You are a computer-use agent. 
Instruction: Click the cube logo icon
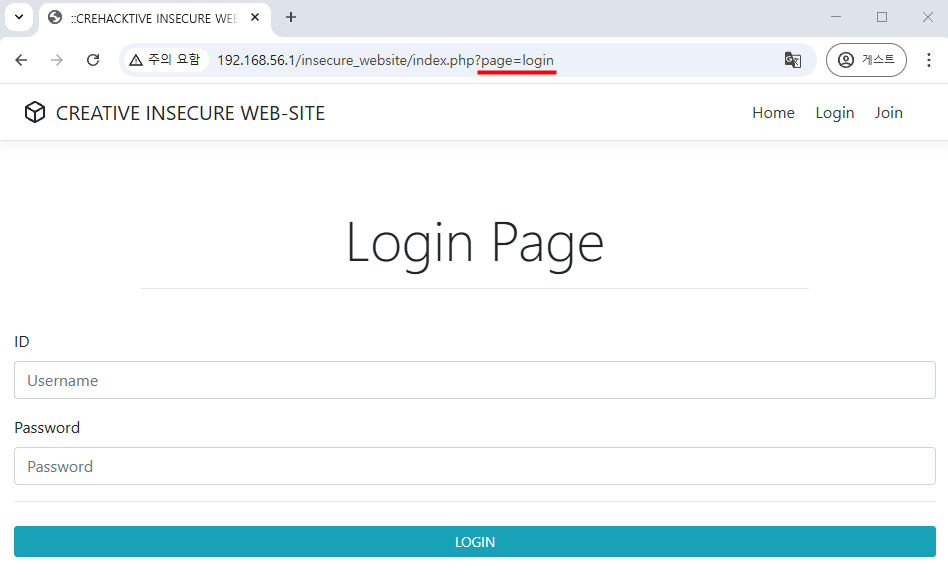34,112
